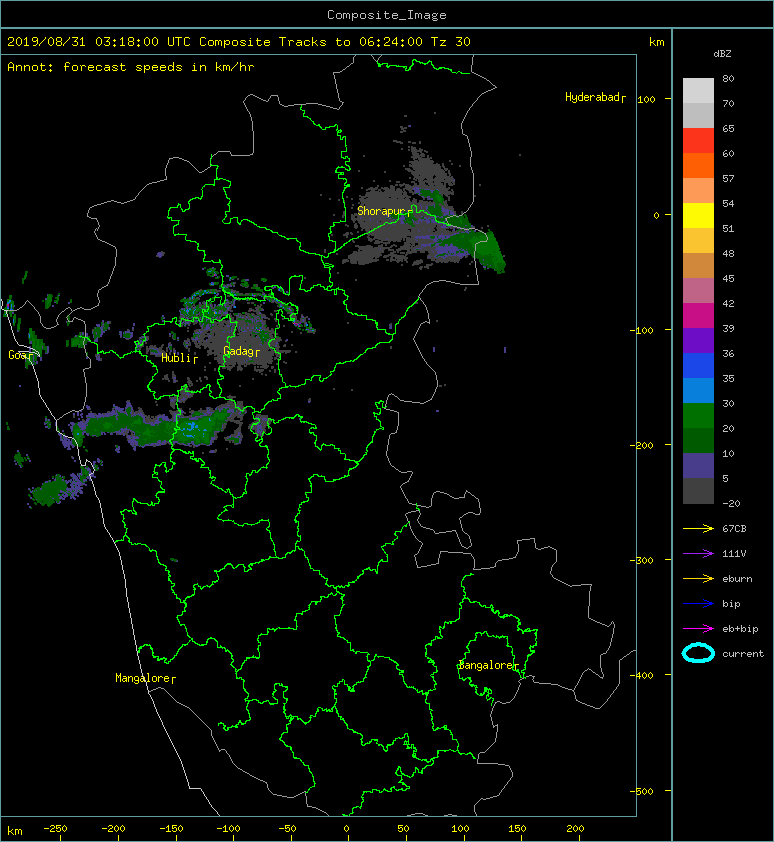Click the Hyderabad label on the map

[592, 97]
